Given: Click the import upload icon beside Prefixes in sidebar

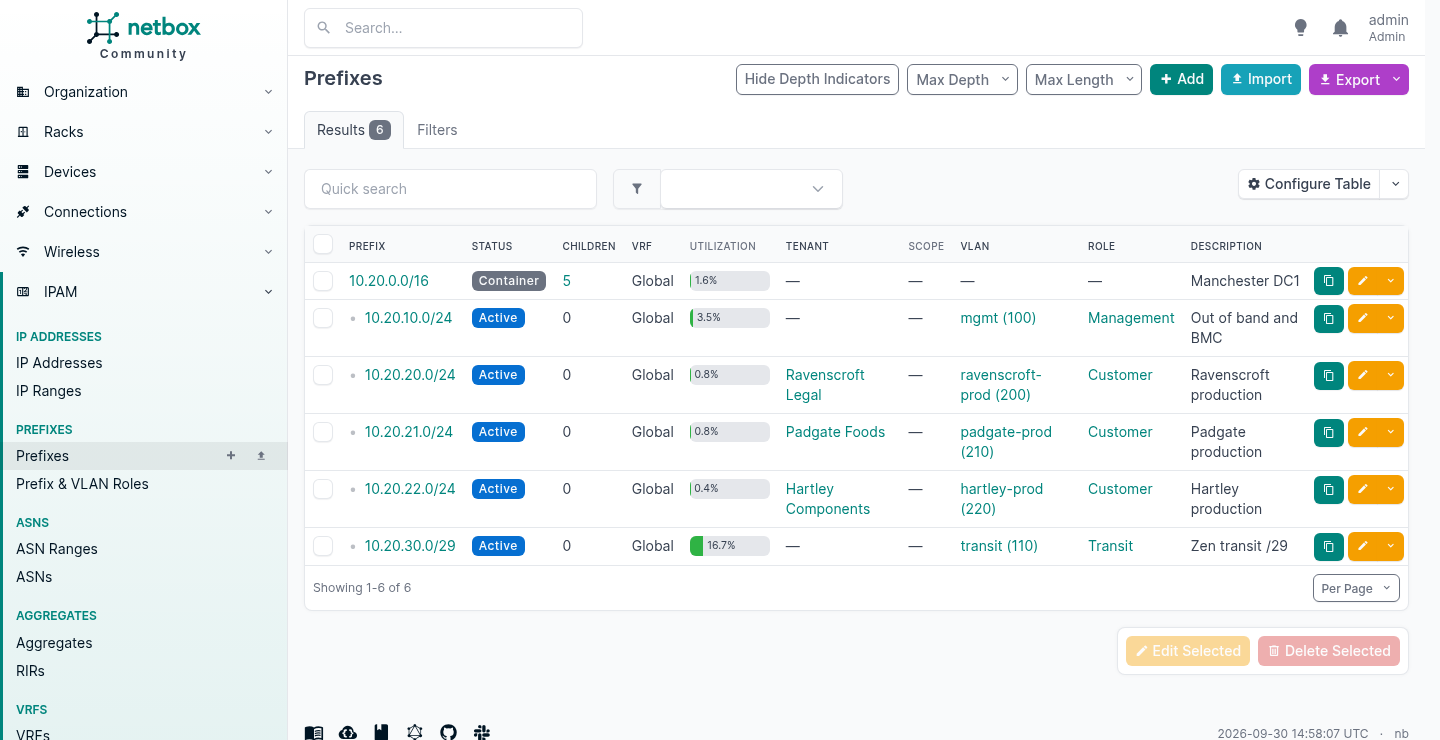Looking at the screenshot, I should click(261, 456).
